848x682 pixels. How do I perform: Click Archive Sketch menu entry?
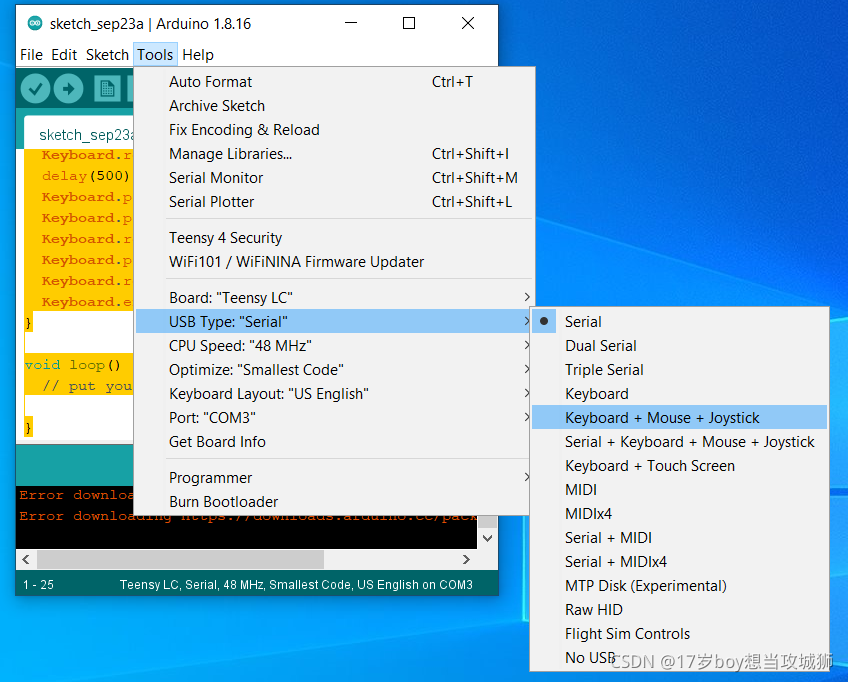(333, 106)
